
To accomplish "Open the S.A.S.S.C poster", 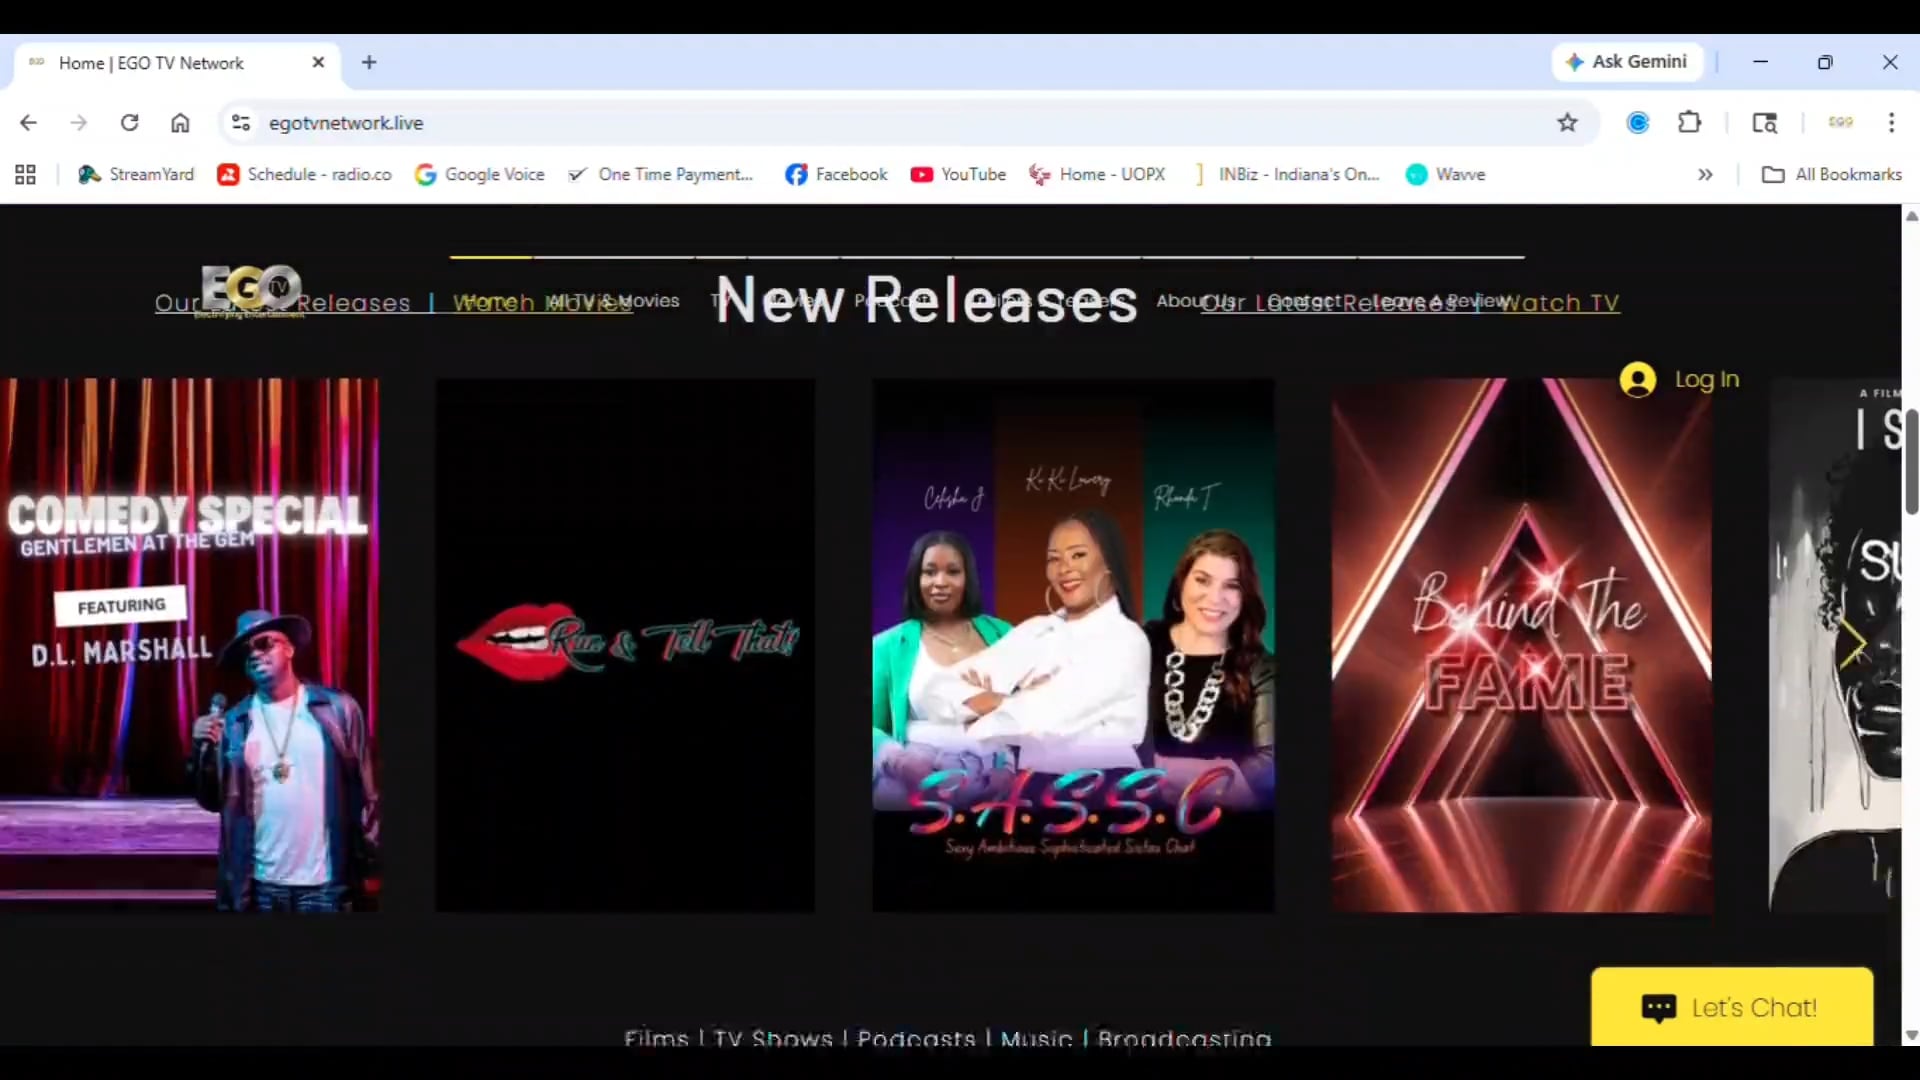I will click(x=1073, y=645).
